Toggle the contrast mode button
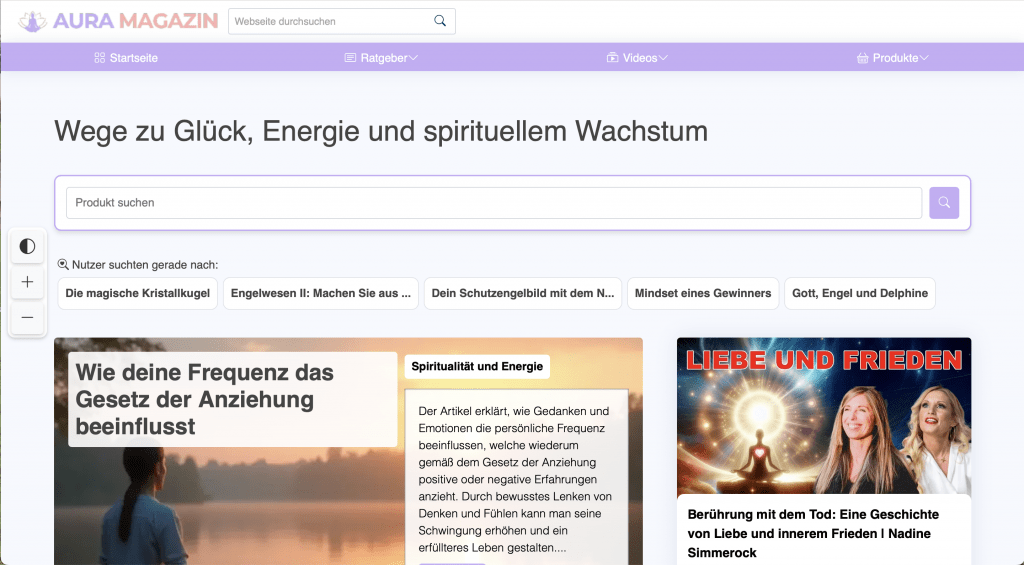Image resolution: width=1024 pixels, height=565 pixels. tap(27, 246)
